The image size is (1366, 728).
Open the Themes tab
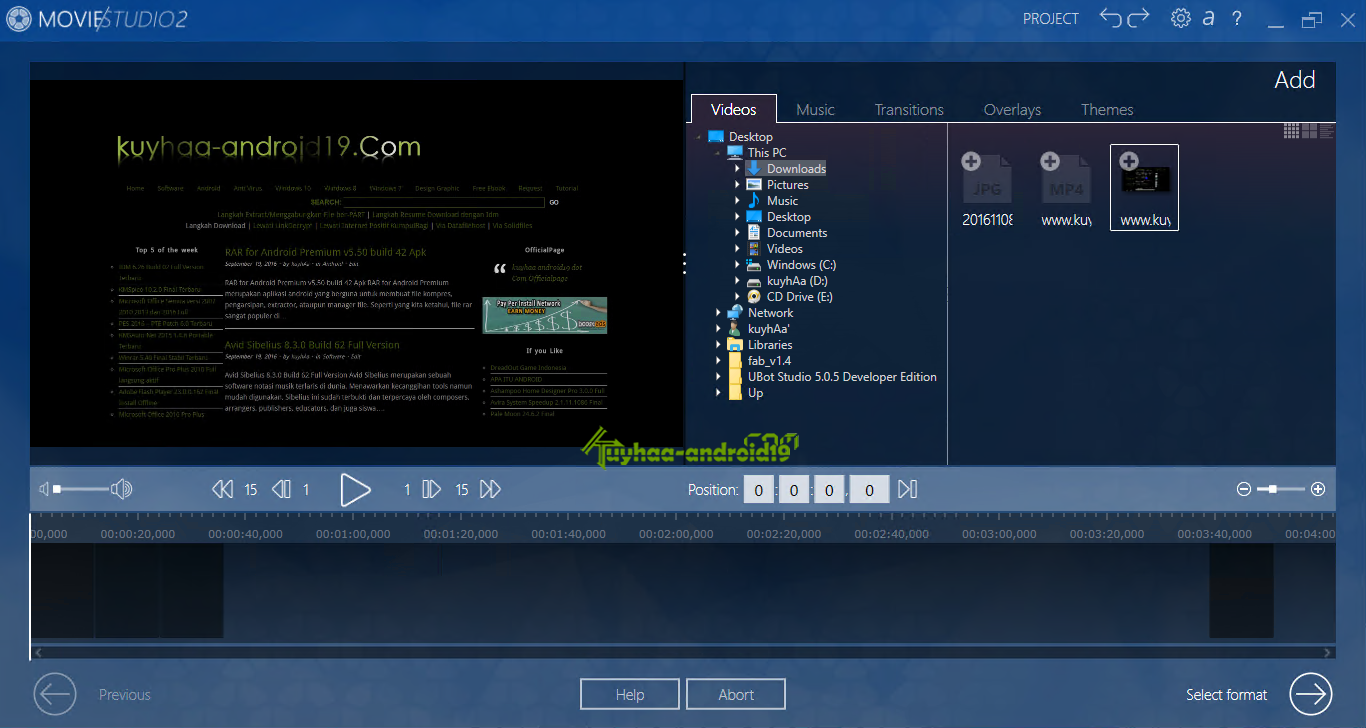tap(1107, 110)
